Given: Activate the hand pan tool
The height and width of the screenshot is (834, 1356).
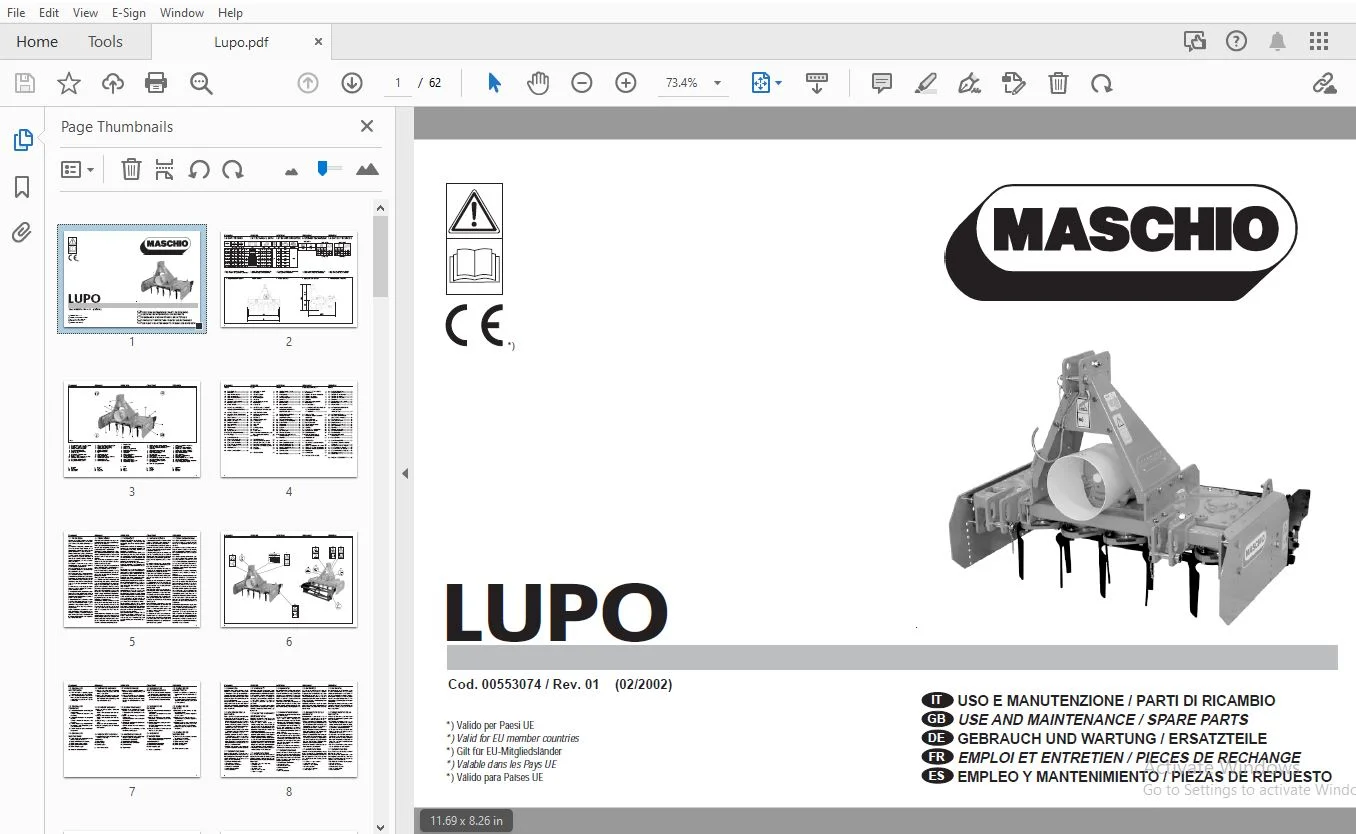Looking at the screenshot, I should (x=538, y=83).
